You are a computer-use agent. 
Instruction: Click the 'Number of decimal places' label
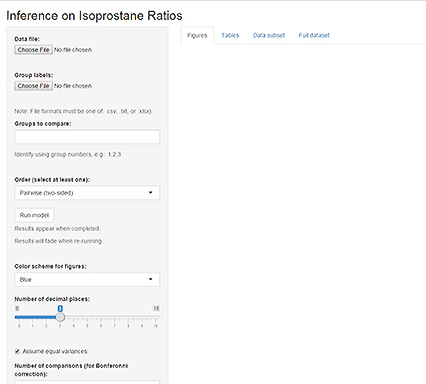click(52, 299)
